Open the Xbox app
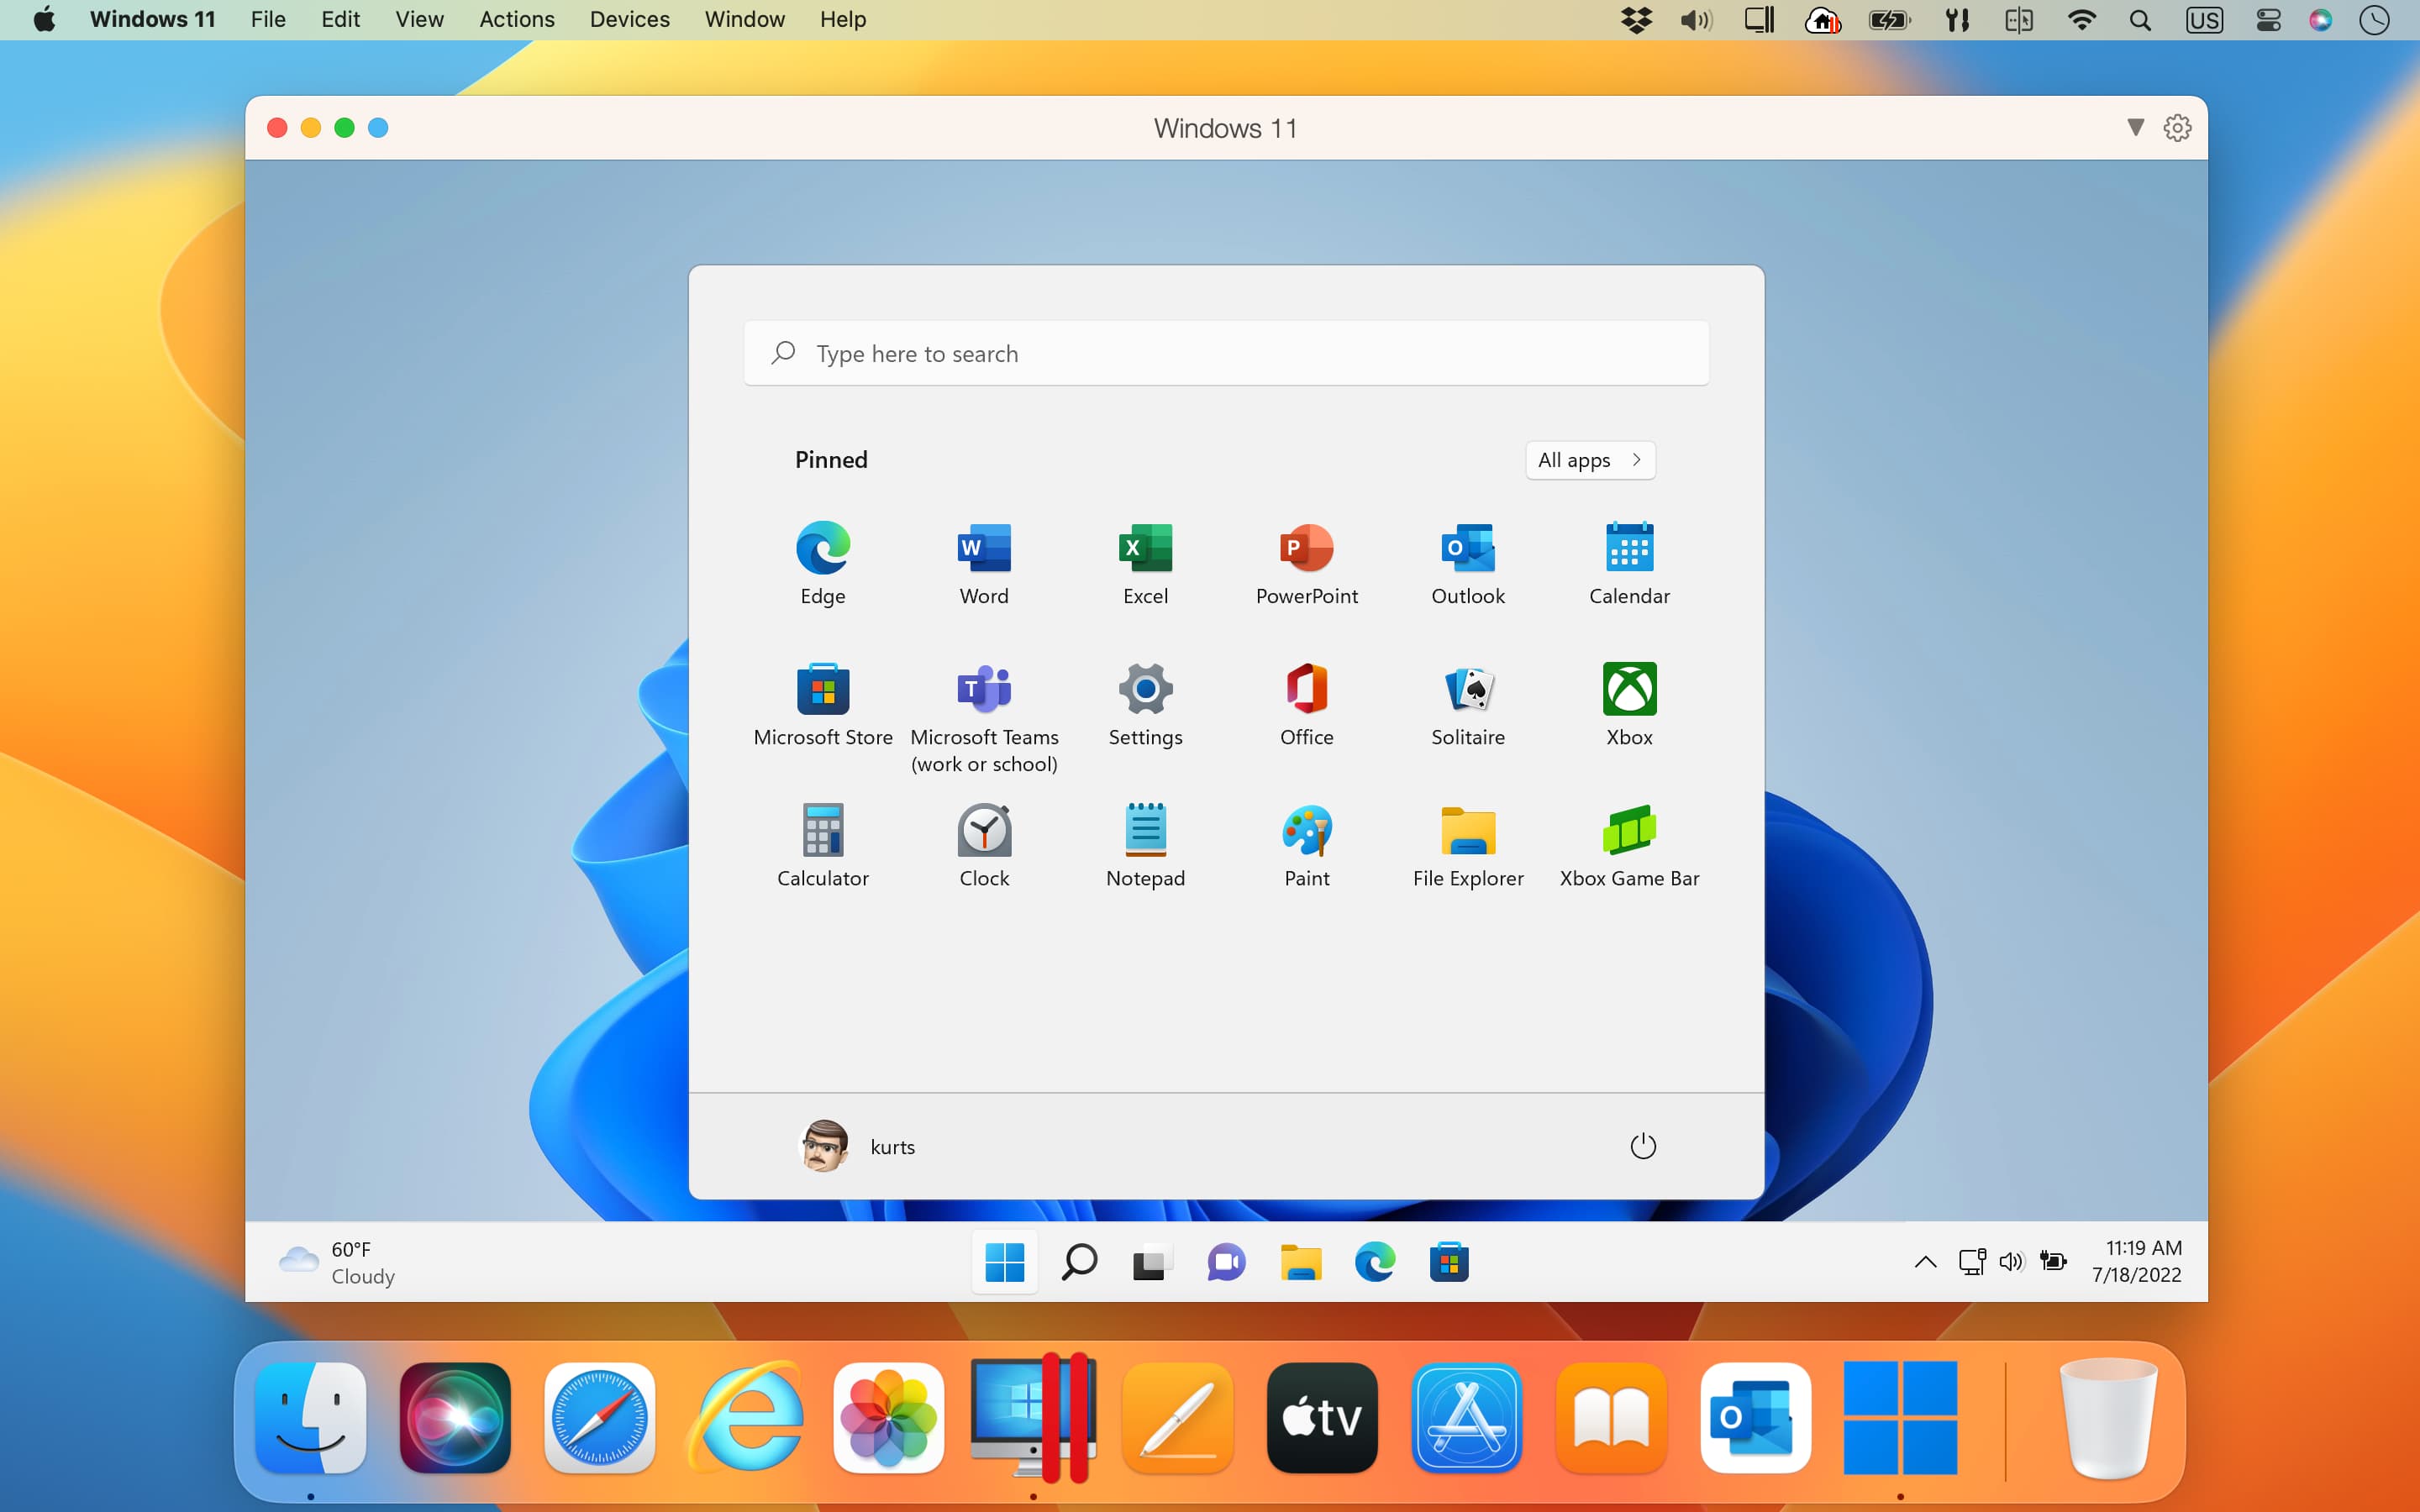This screenshot has height=1512, width=2420. point(1628,690)
